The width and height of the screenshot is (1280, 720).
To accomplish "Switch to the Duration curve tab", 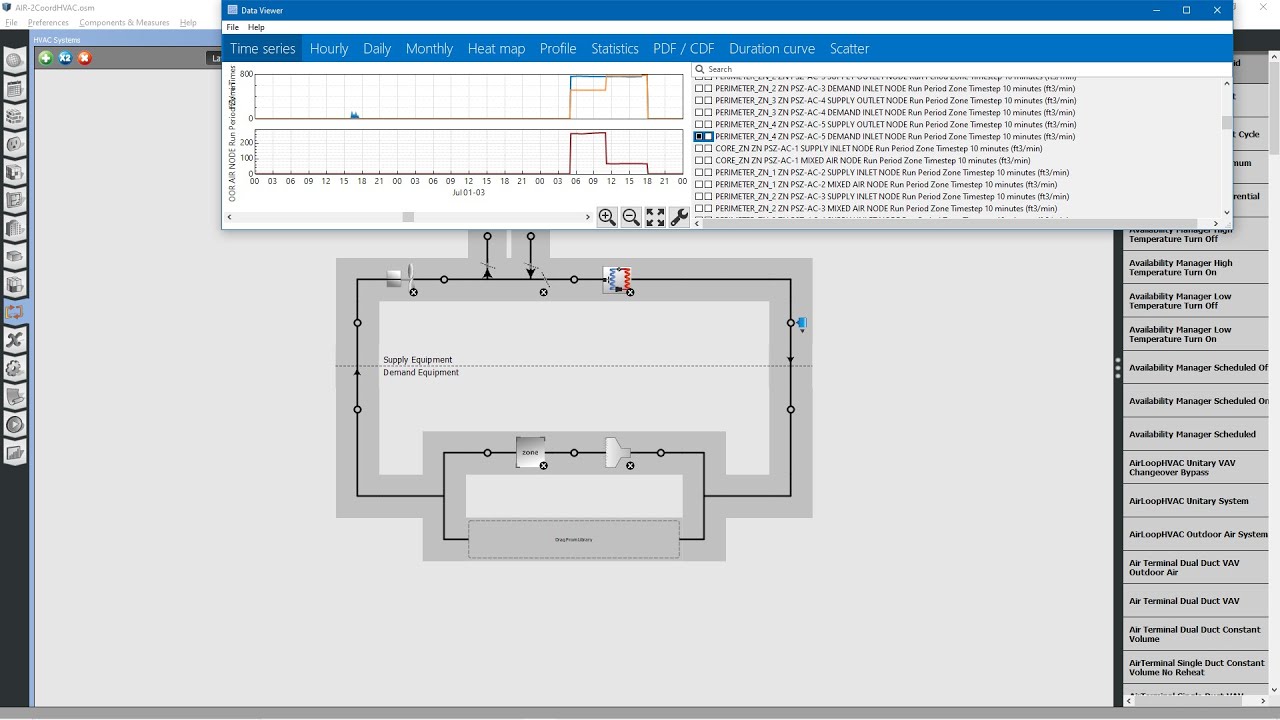I will (x=772, y=48).
